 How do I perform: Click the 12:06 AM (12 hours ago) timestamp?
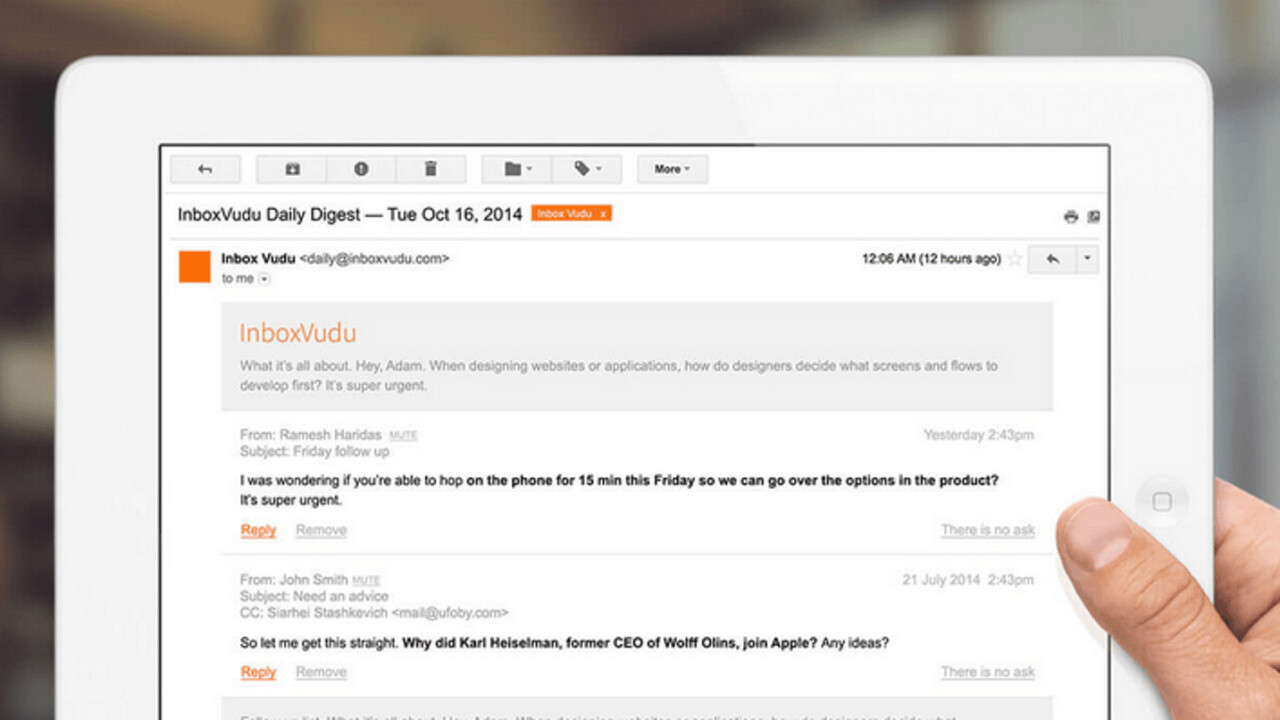point(931,259)
